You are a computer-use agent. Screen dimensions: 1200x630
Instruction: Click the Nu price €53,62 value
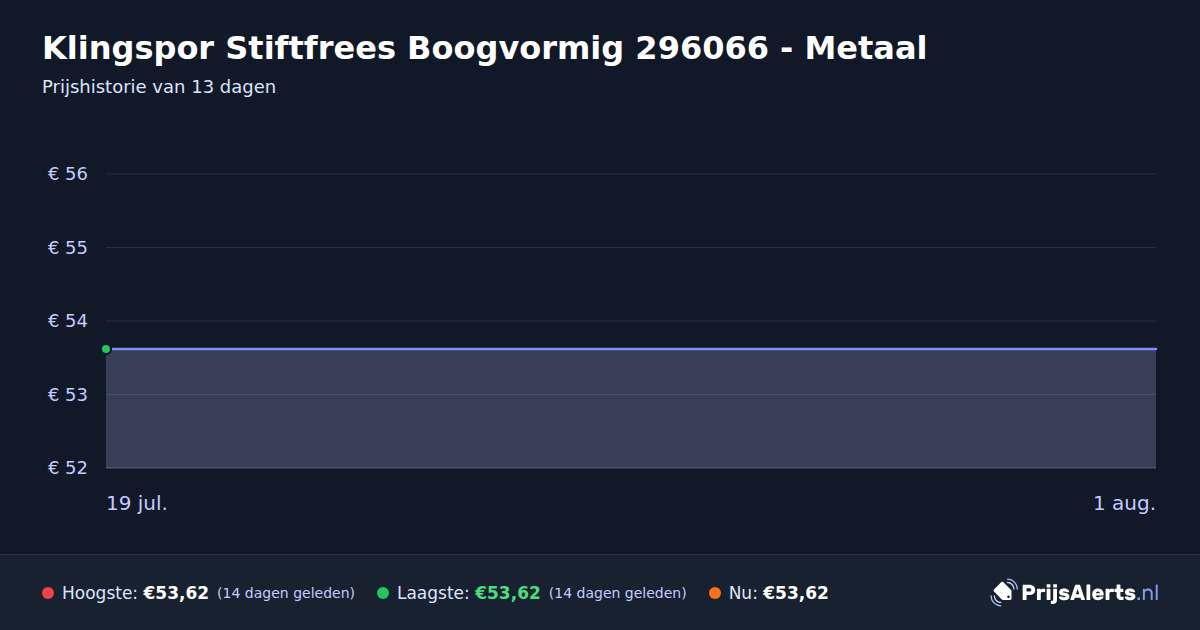pyautogui.click(x=796, y=593)
